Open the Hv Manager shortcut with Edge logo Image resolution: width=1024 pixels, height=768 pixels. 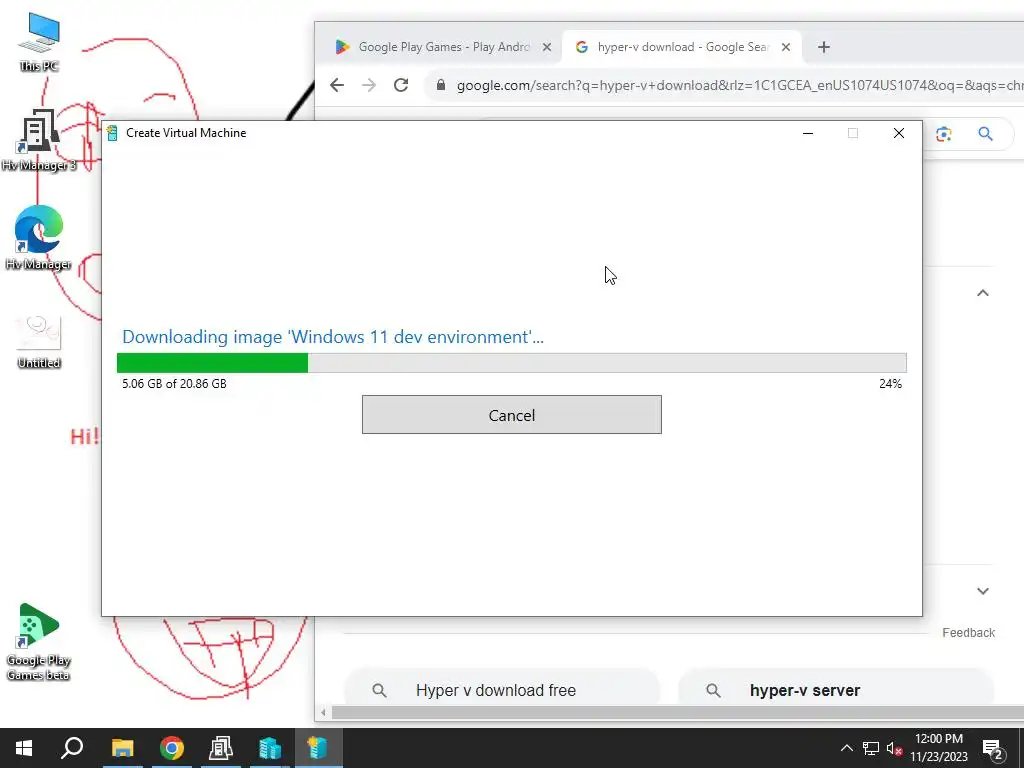(x=39, y=238)
